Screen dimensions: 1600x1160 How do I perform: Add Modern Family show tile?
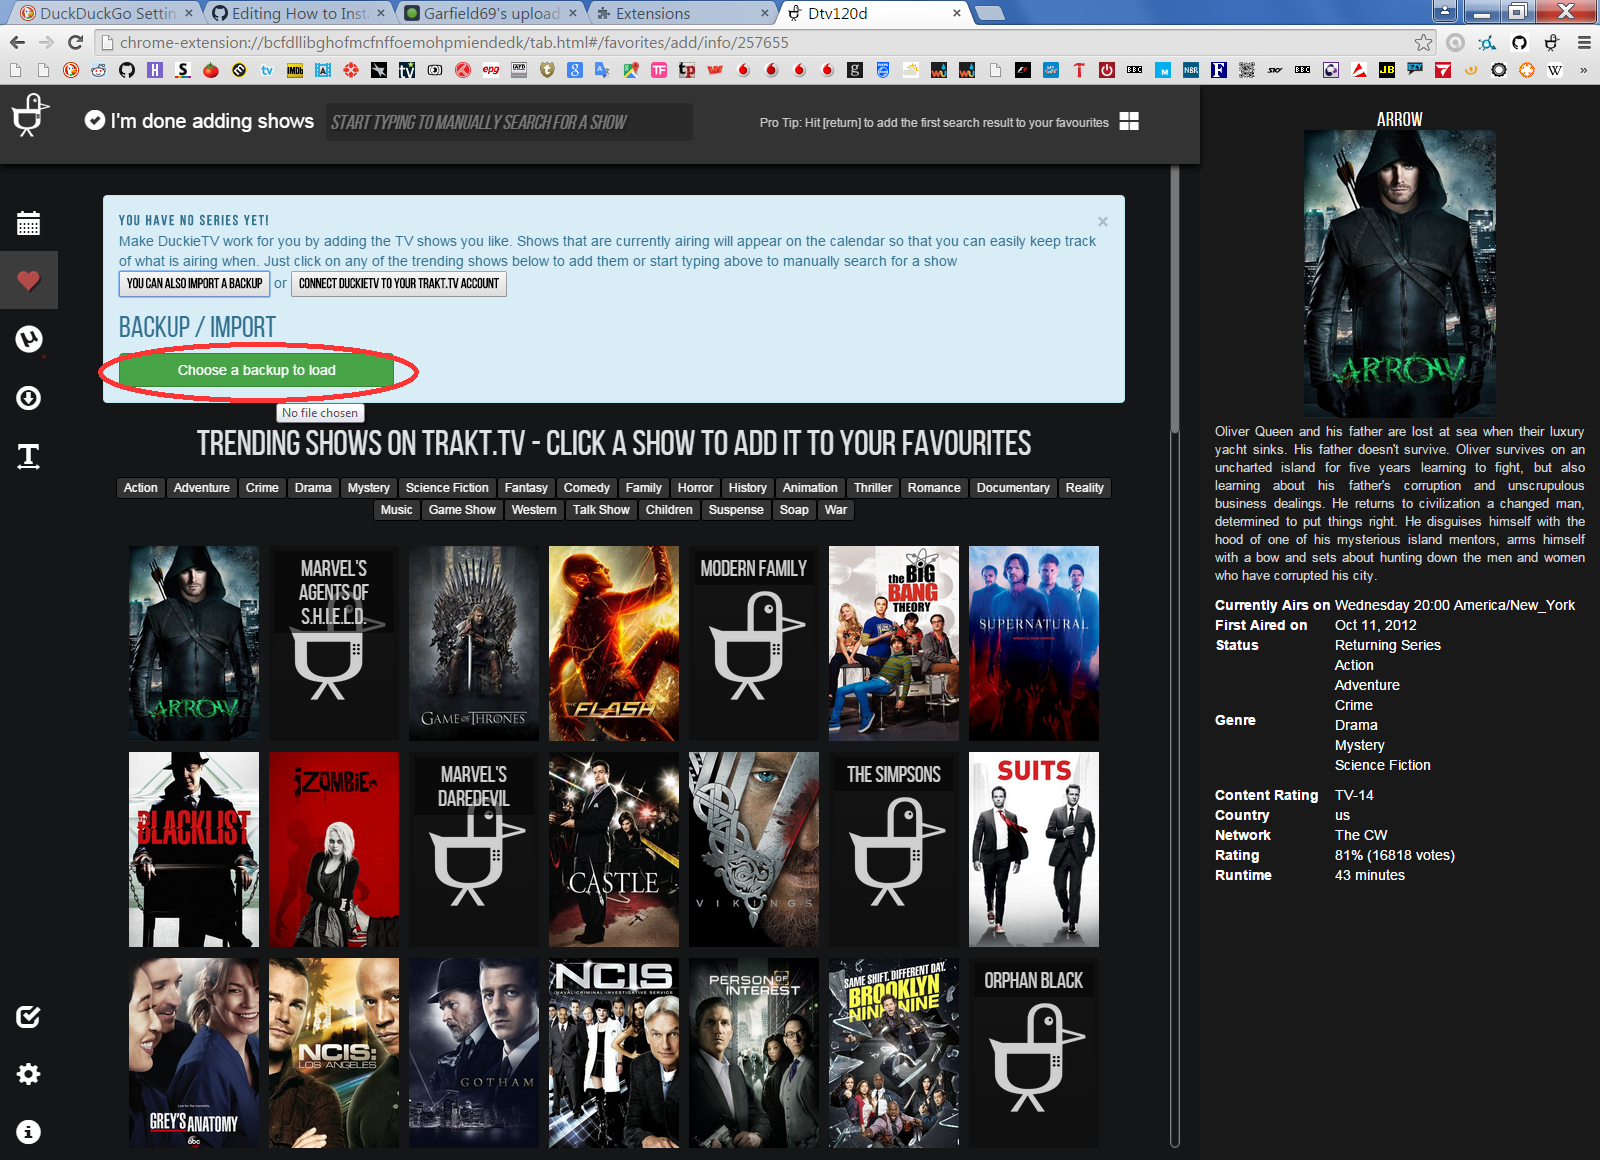click(754, 643)
